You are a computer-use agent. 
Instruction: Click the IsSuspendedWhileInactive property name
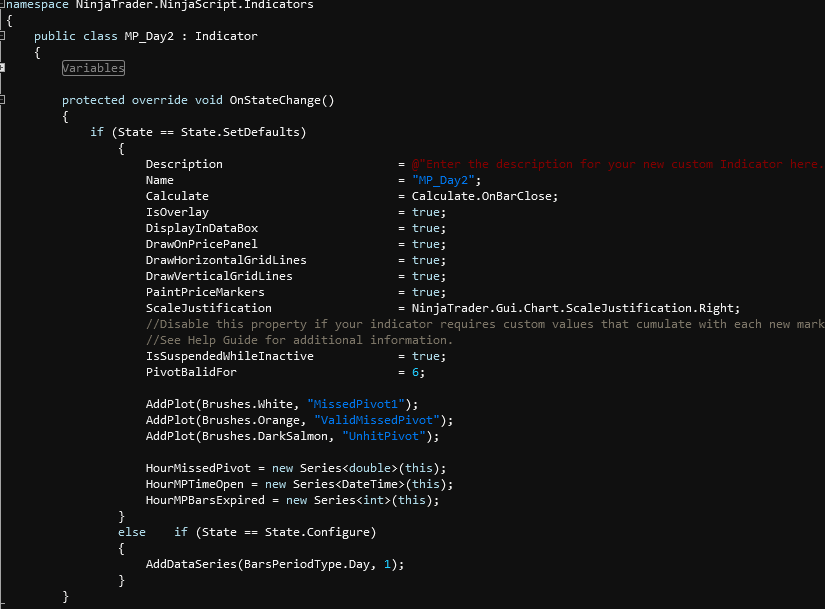coord(229,356)
